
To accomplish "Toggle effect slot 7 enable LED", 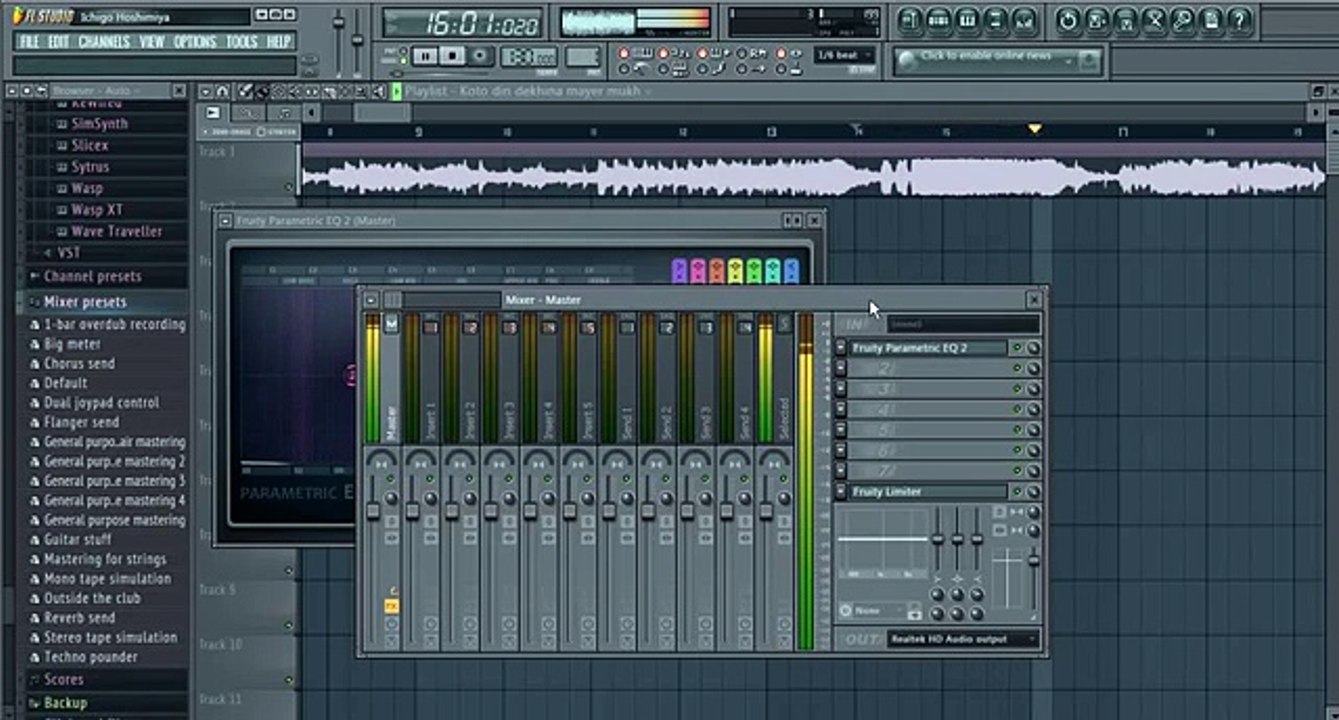I will (1017, 471).
